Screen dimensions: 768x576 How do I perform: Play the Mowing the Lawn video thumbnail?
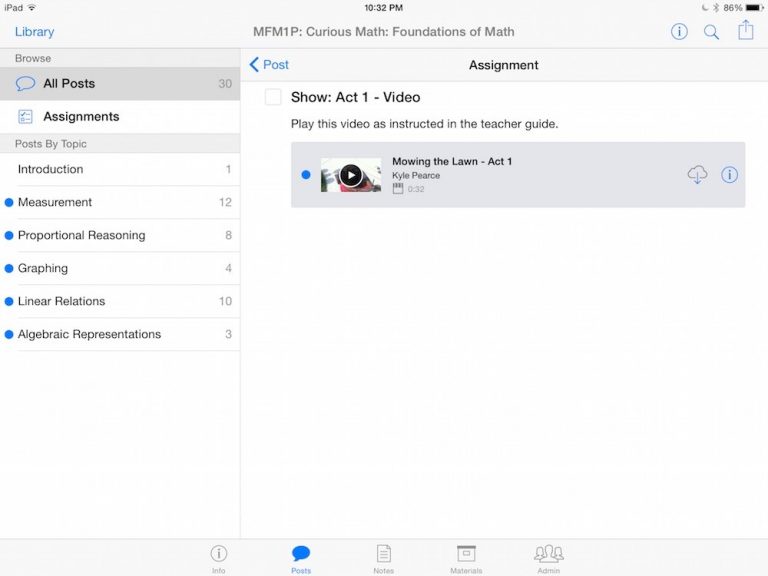(350, 175)
